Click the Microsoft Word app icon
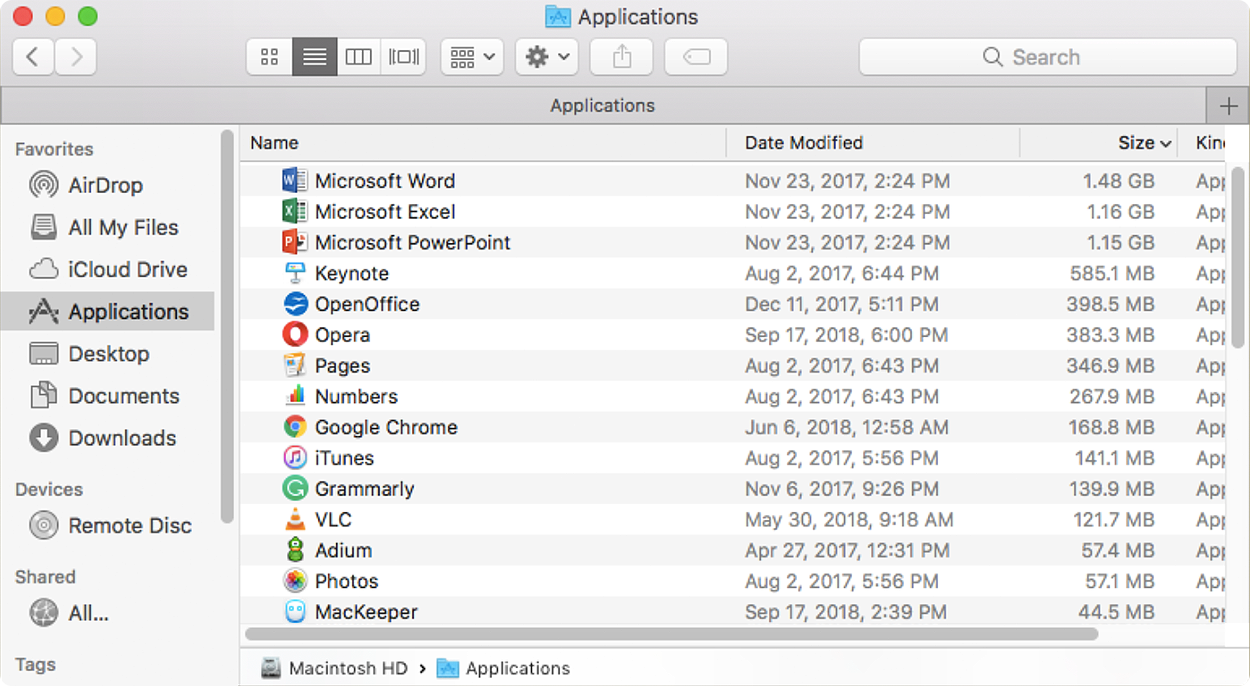 294,181
